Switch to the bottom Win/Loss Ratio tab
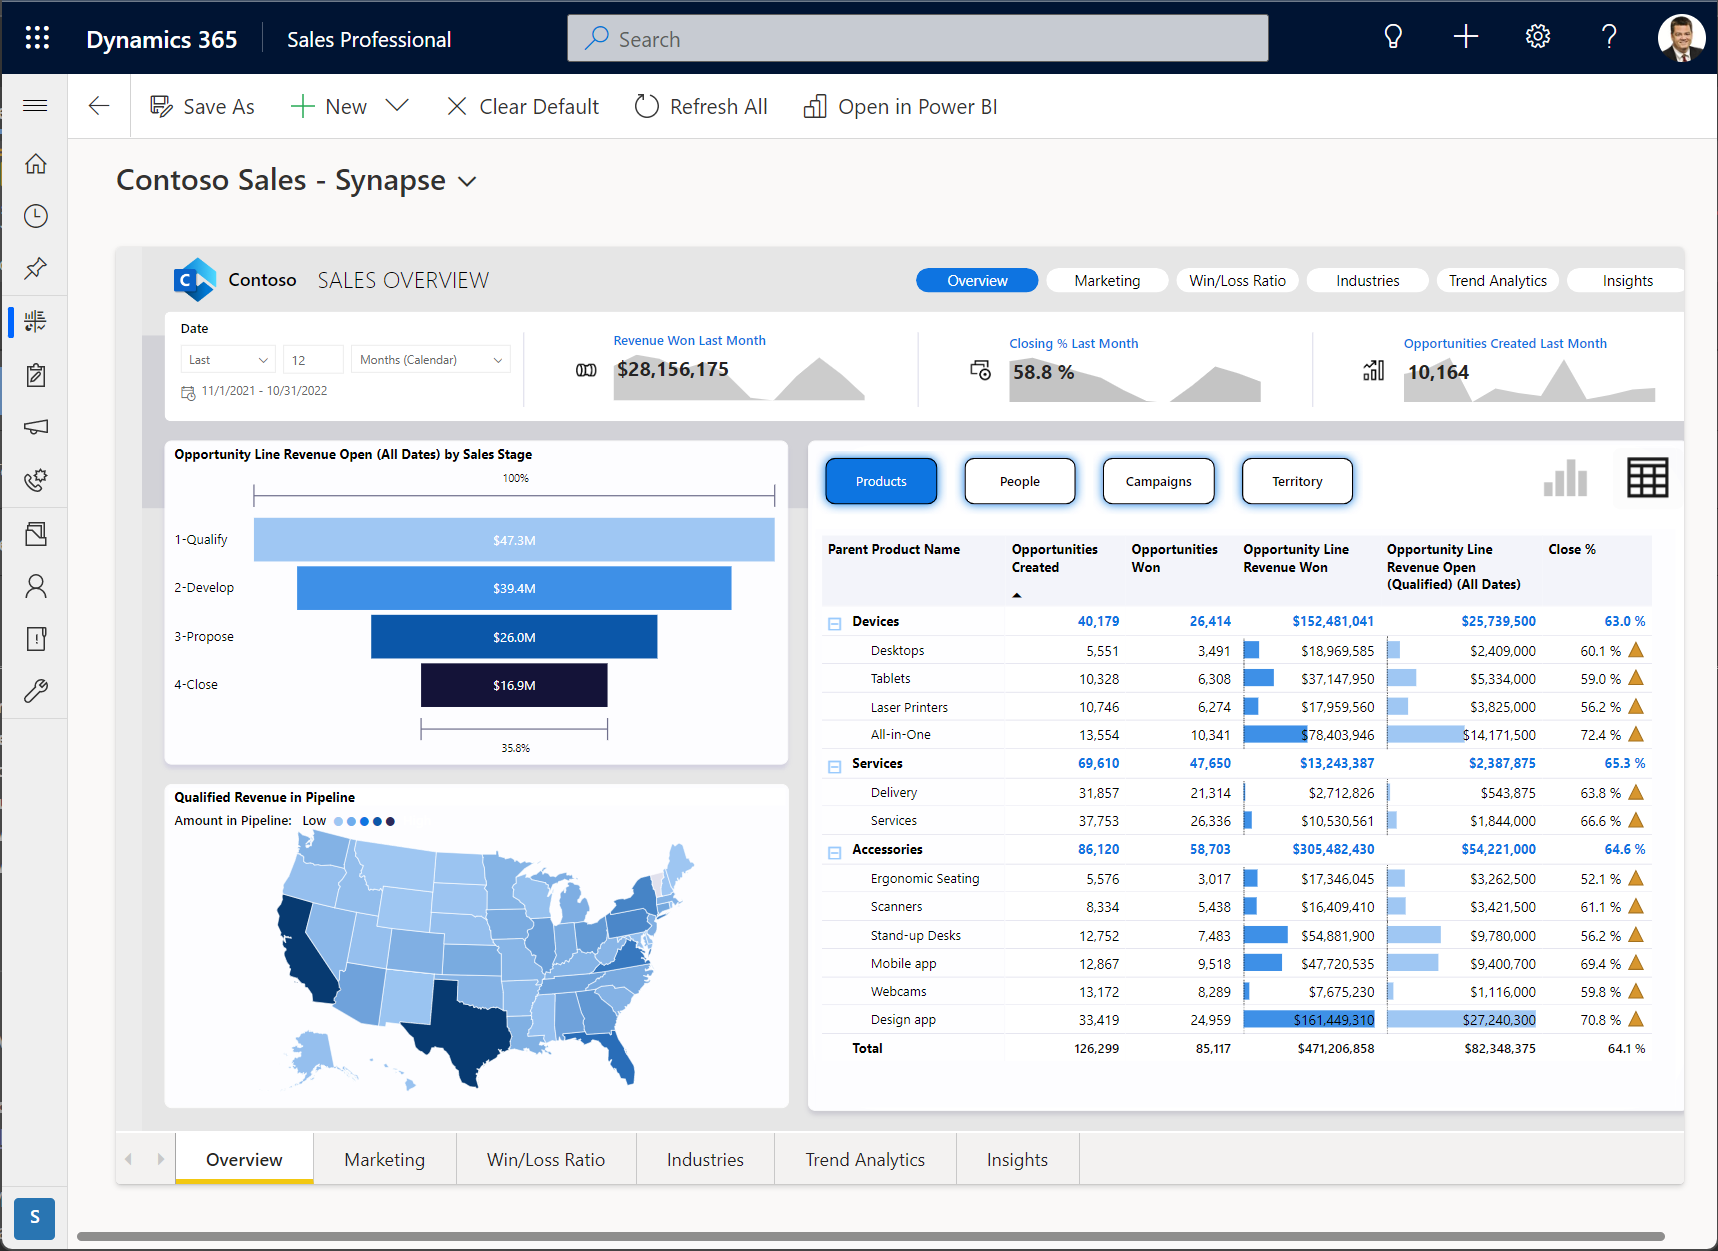Viewport: 1718px width, 1251px height. pos(546,1159)
